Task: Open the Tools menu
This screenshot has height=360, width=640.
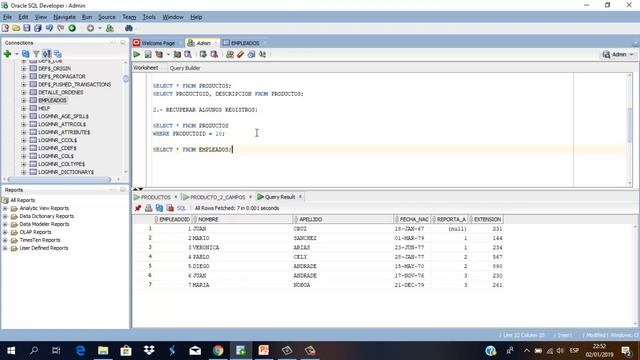Action: pos(149,17)
